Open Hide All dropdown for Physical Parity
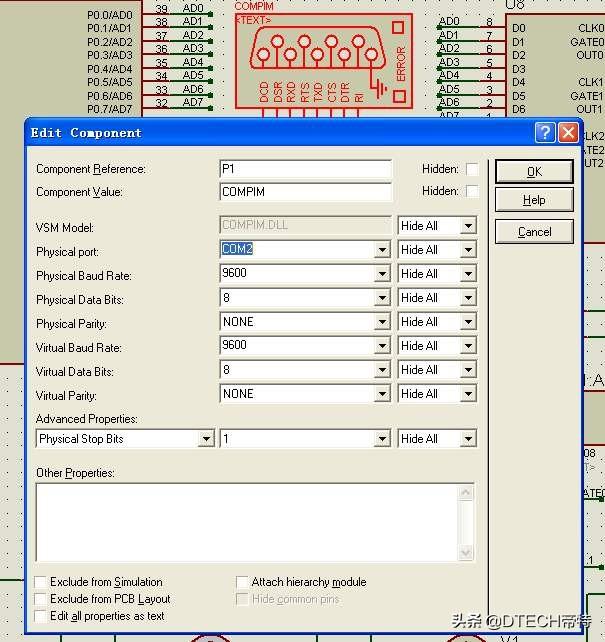Image resolution: width=605 pixels, height=642 pixels. (x=468, y=322)
